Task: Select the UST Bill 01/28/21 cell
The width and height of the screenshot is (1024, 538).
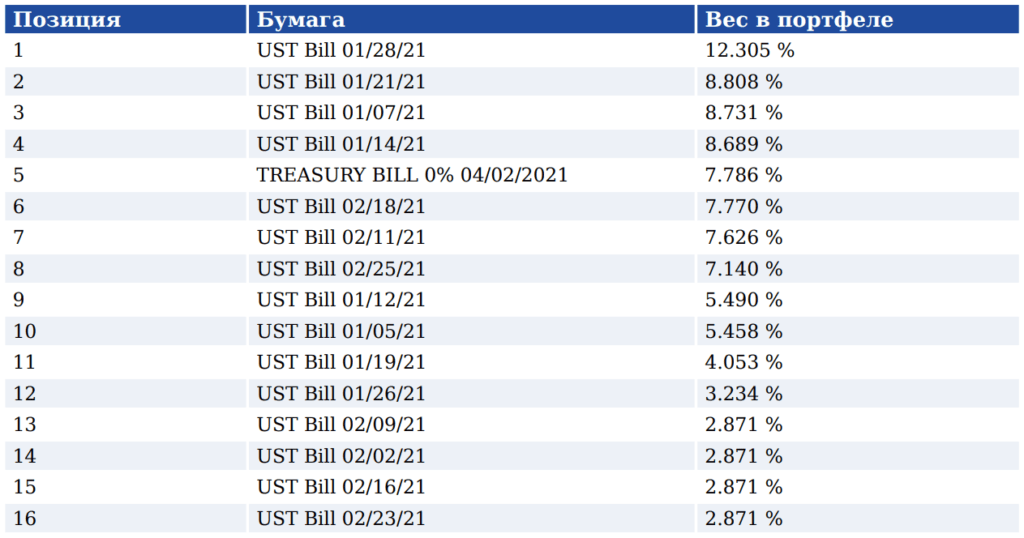Action: coord(341,50)
